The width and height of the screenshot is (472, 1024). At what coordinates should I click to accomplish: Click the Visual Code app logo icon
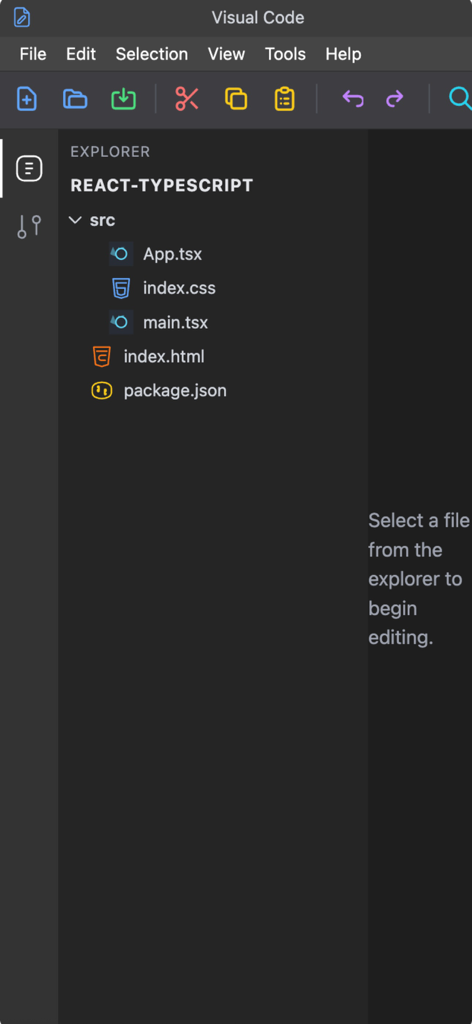point(22,18)
